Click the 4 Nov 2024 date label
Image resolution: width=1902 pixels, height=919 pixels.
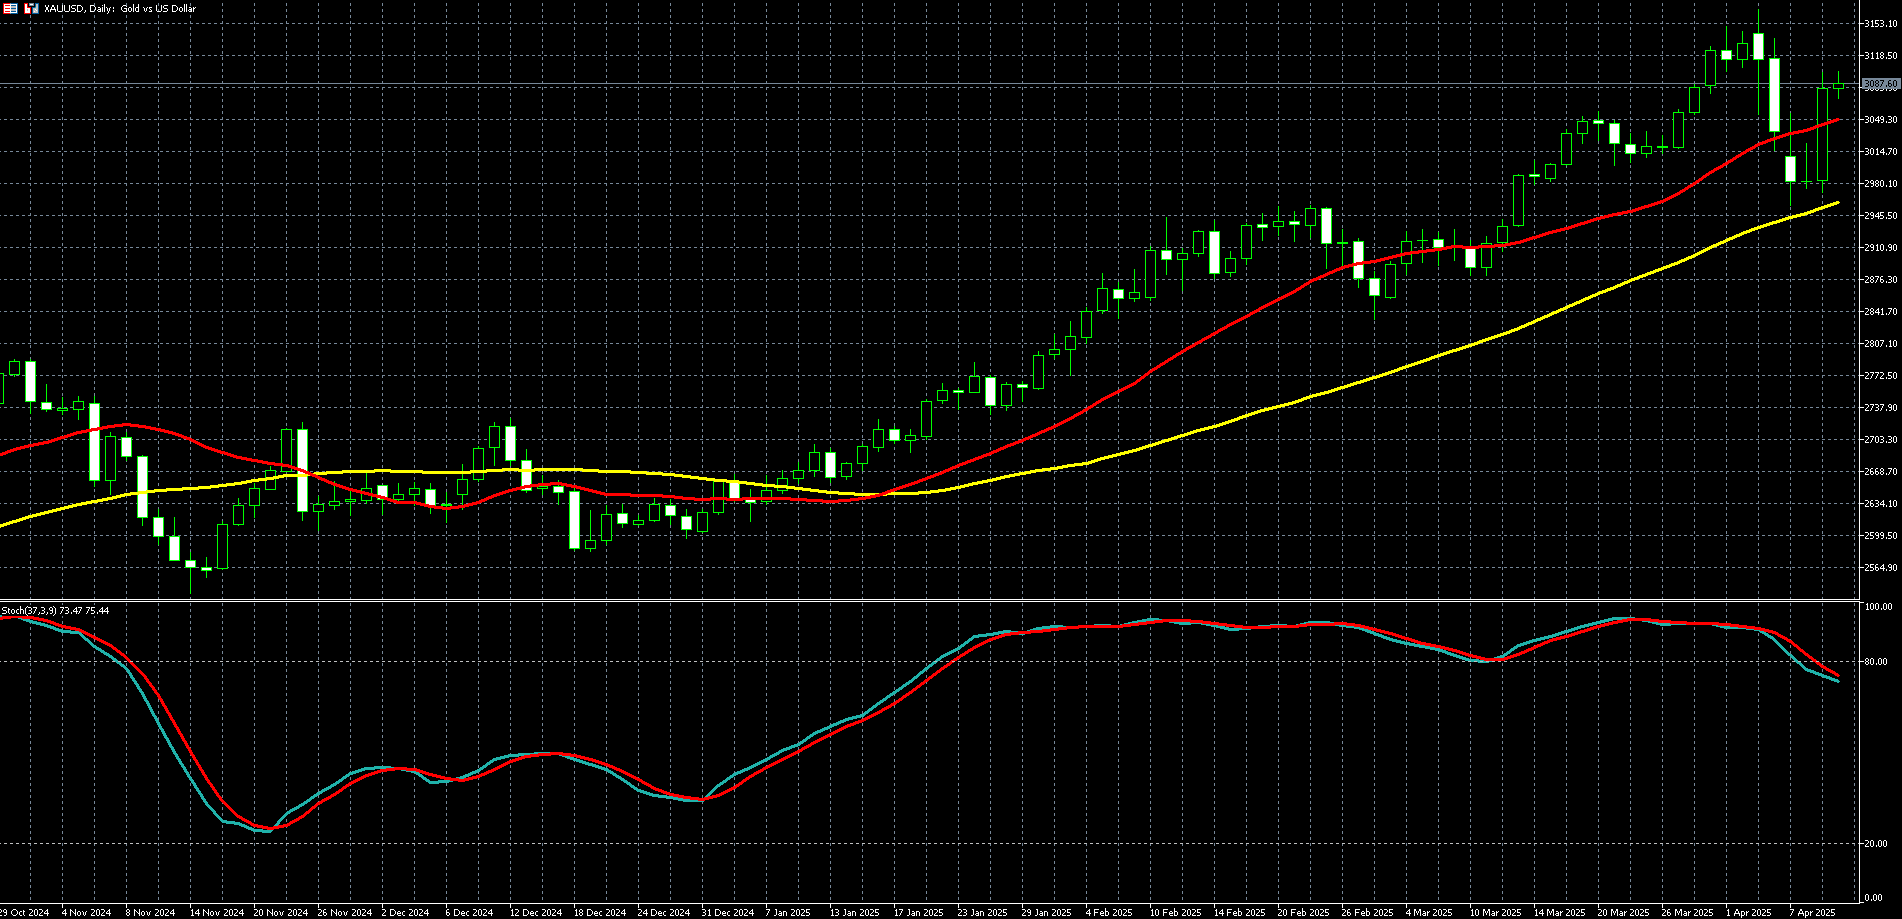coord(86,912)
